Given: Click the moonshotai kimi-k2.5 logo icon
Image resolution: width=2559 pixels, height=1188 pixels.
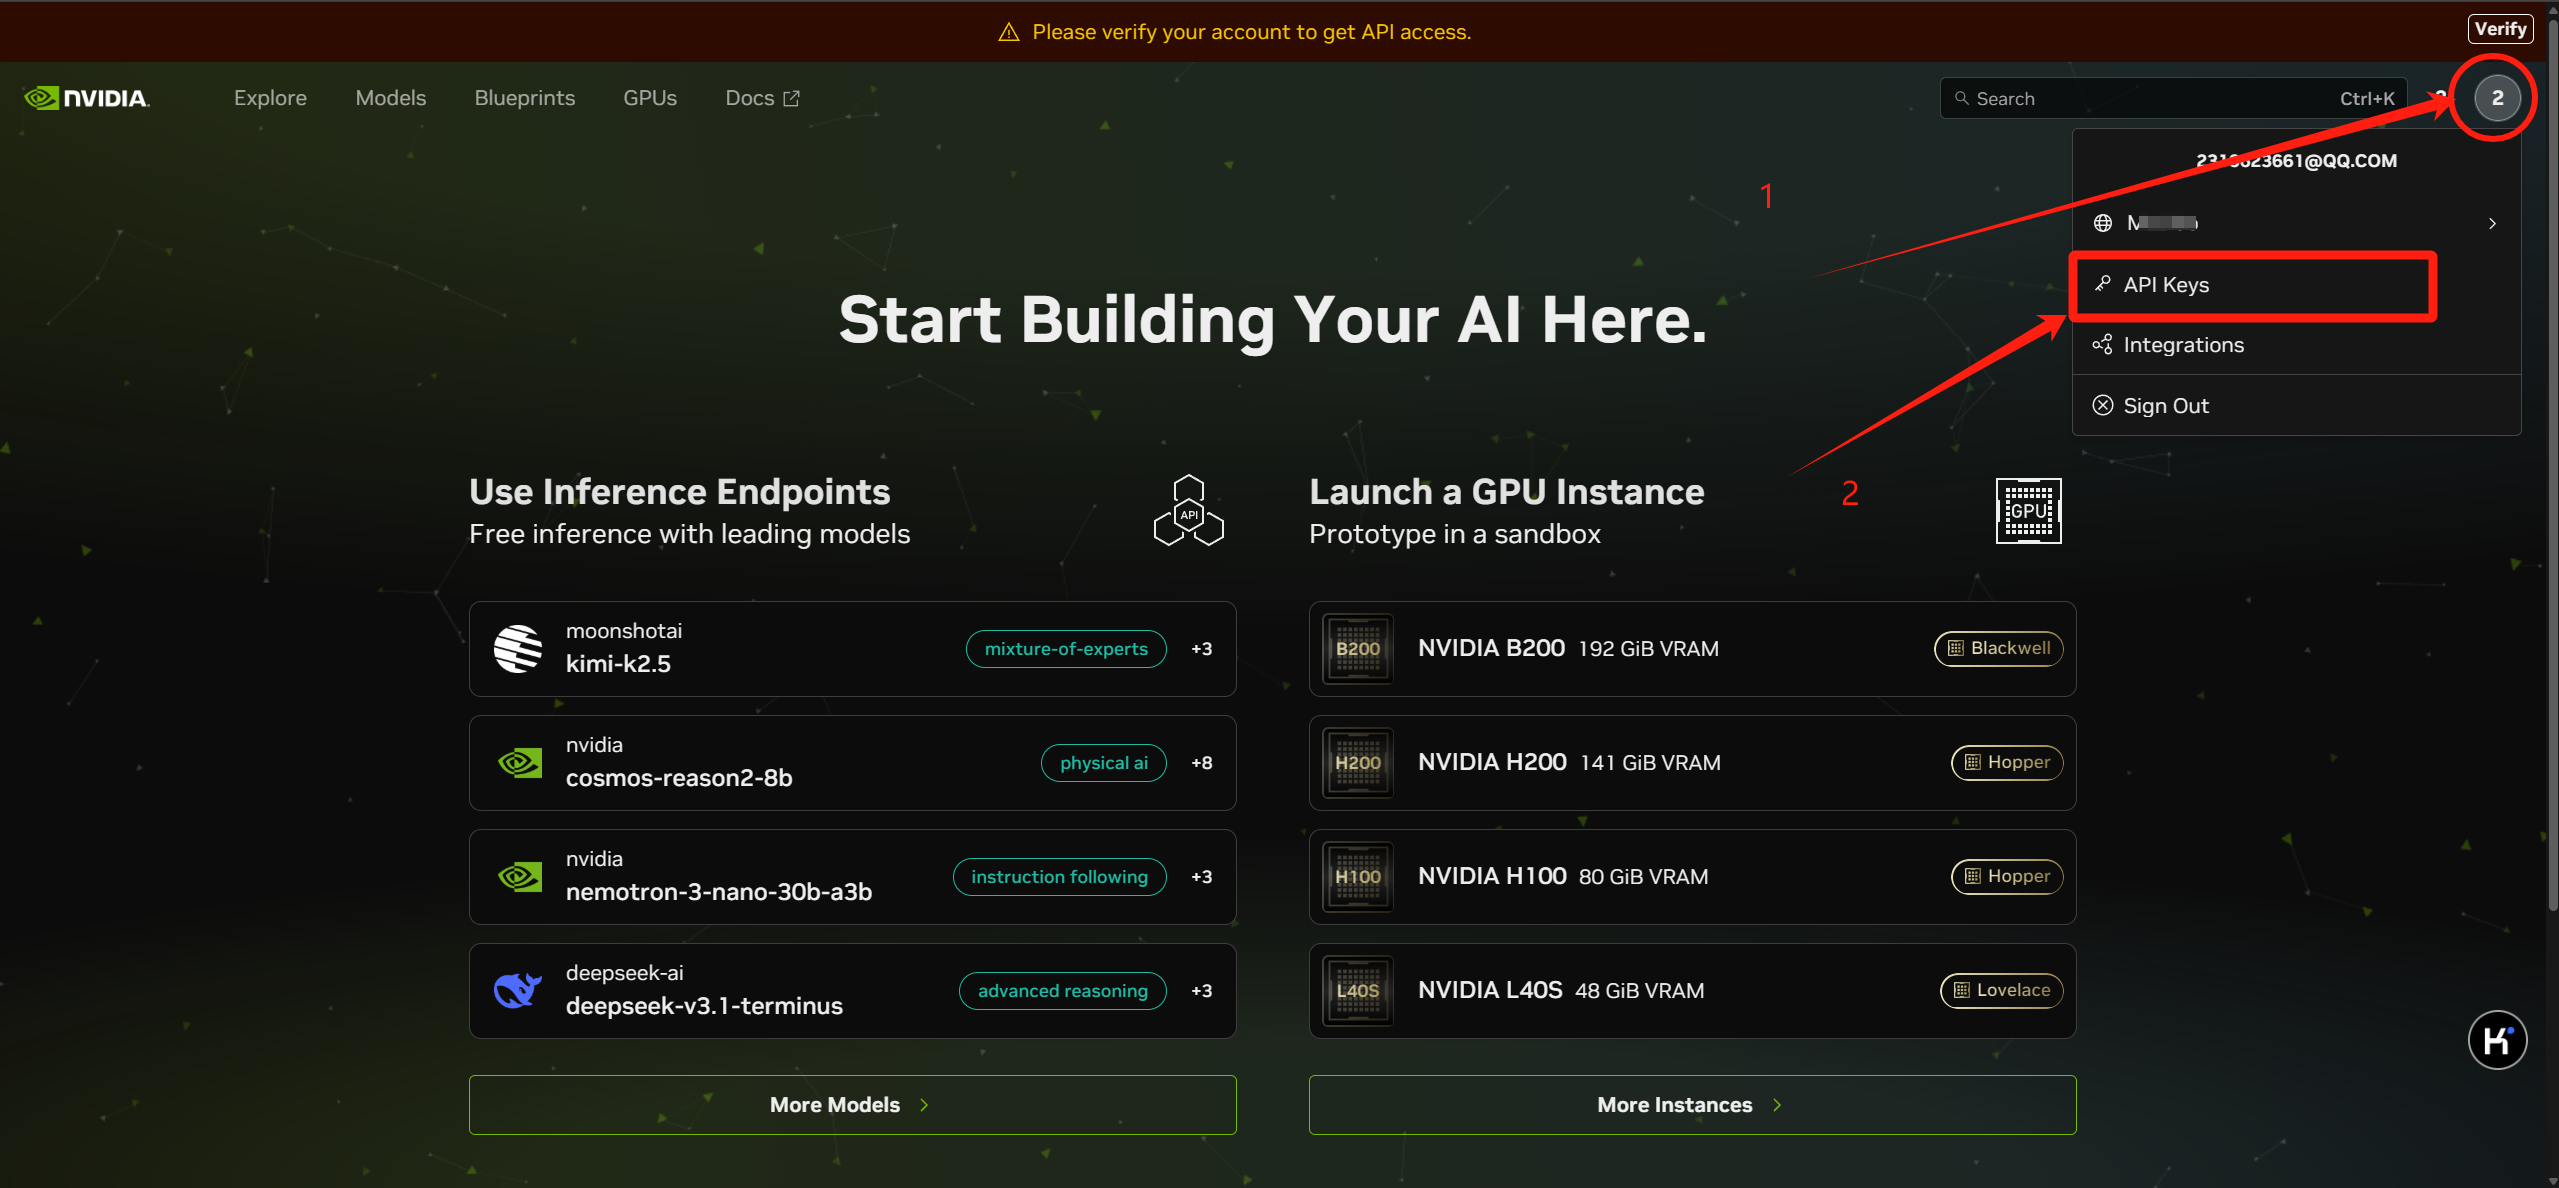Looking at the screenshot, I should 518,649.
